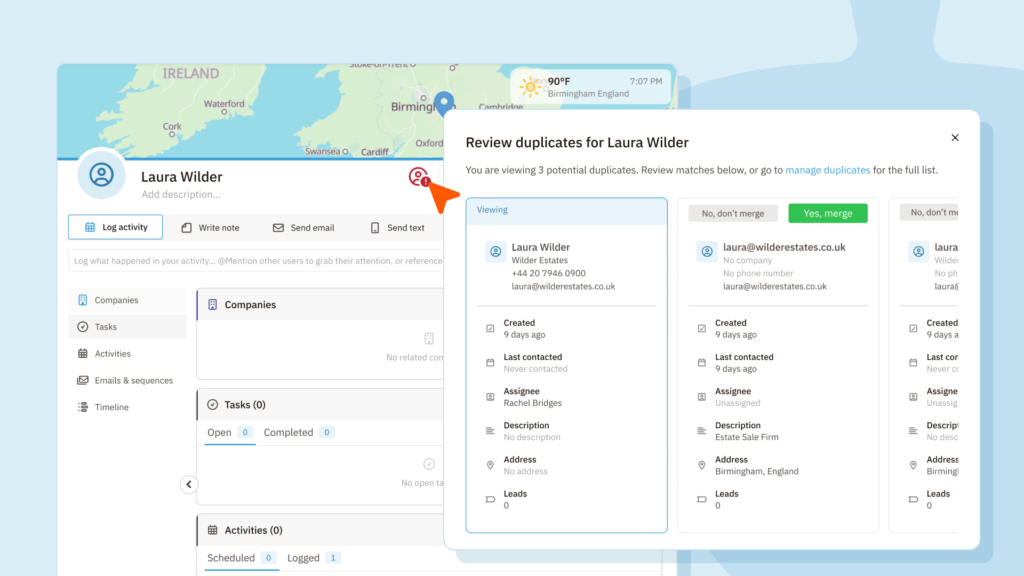The width and height of the screenshot is (1024, 576).
Task: Click the Tasks (0) section check icon
Action: click(x=212, y=405)
